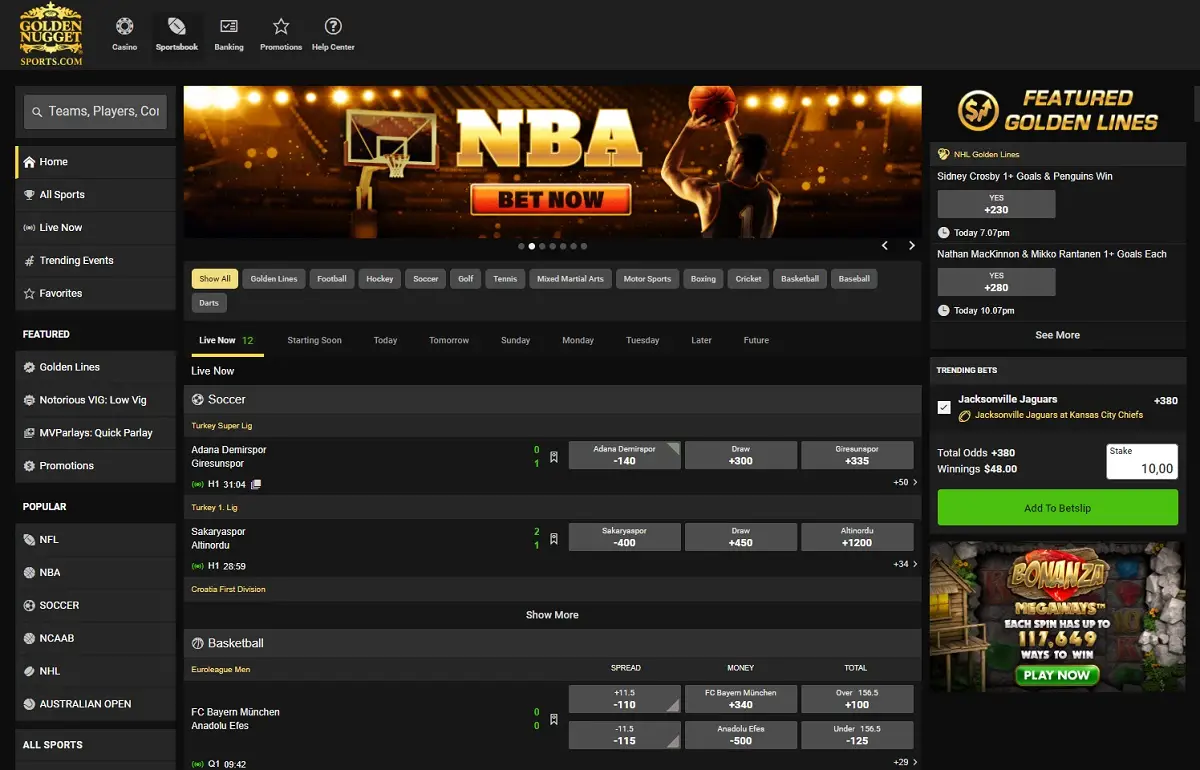Viewport: 1200px width, 770px height.
Task: Open the Sportsbook icon
Action: point(176,27)
